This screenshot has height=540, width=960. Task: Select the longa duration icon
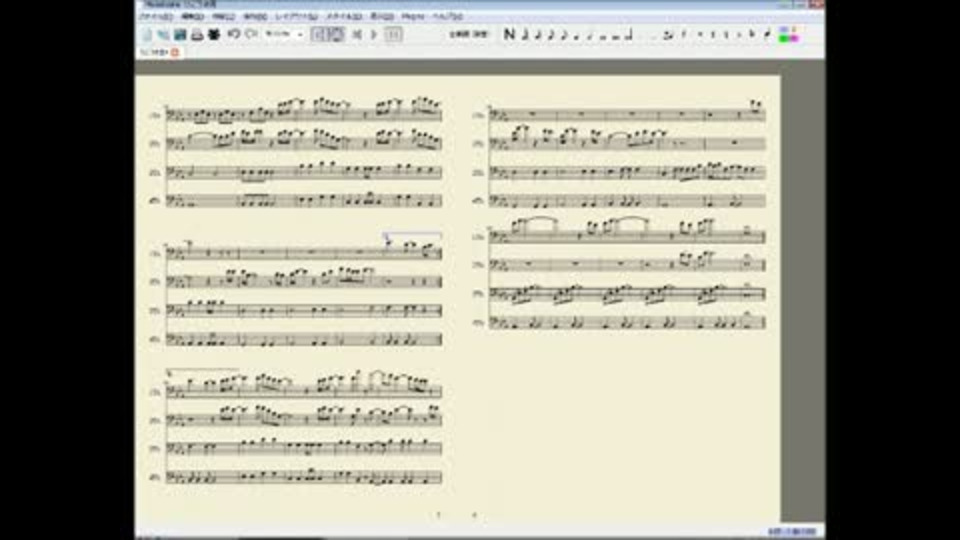point(628,35)
